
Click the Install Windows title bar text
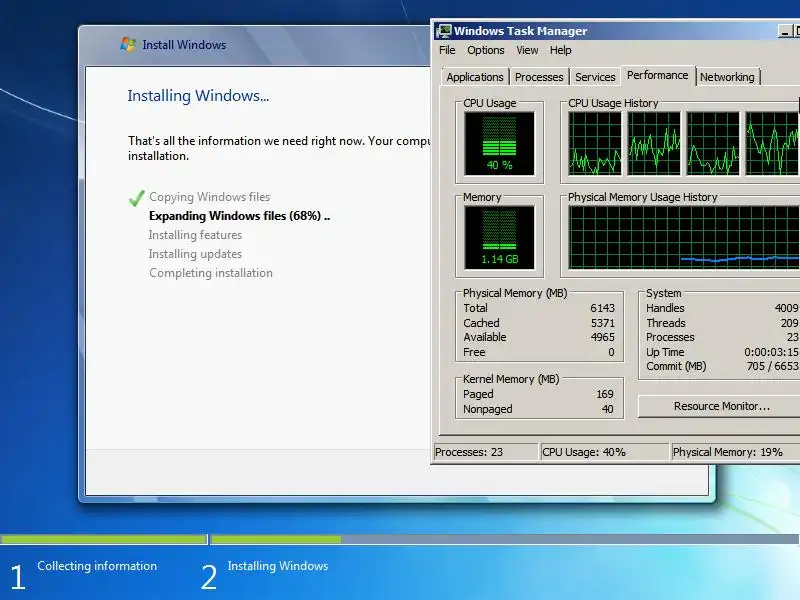pos(184,45)
